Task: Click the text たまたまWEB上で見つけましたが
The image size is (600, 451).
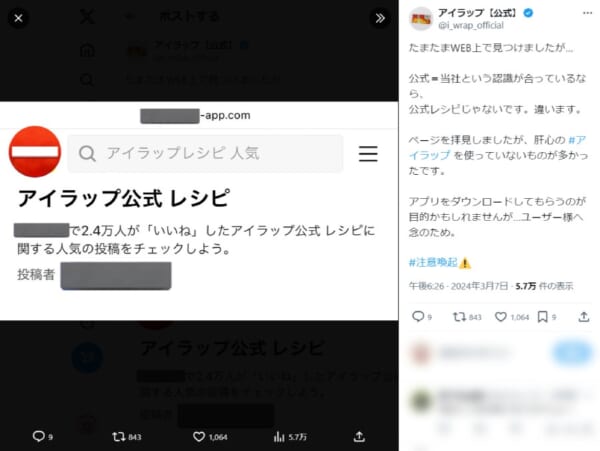Action: [490, 48]
